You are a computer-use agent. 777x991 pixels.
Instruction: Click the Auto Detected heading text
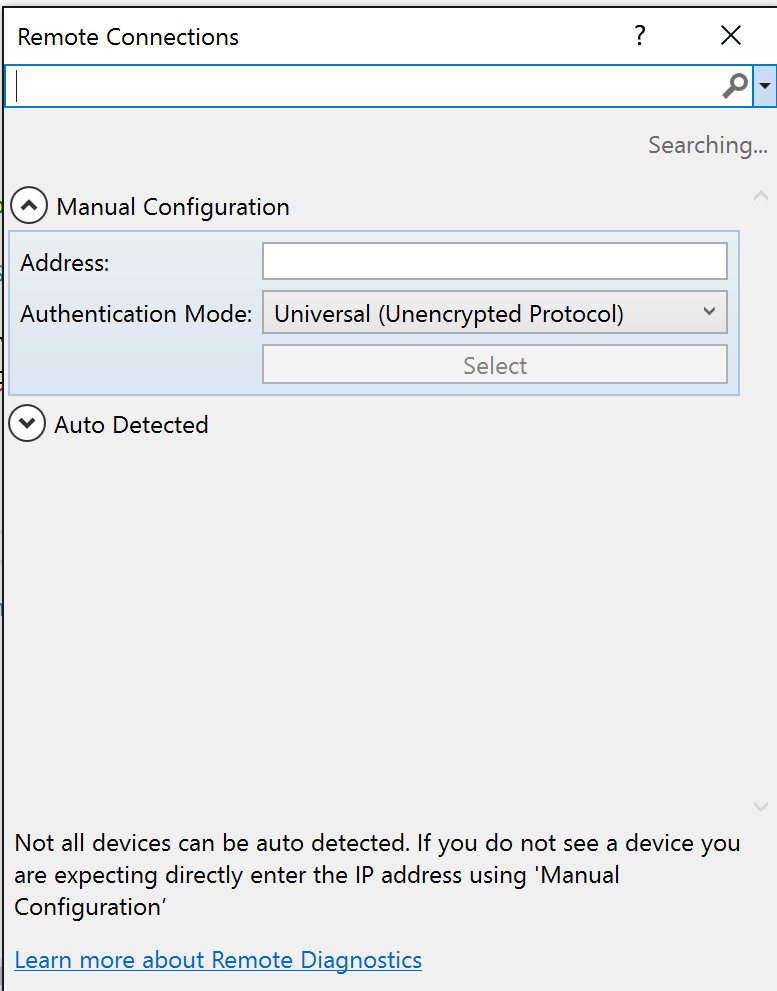pyautogui.click(x=131, y=425)
